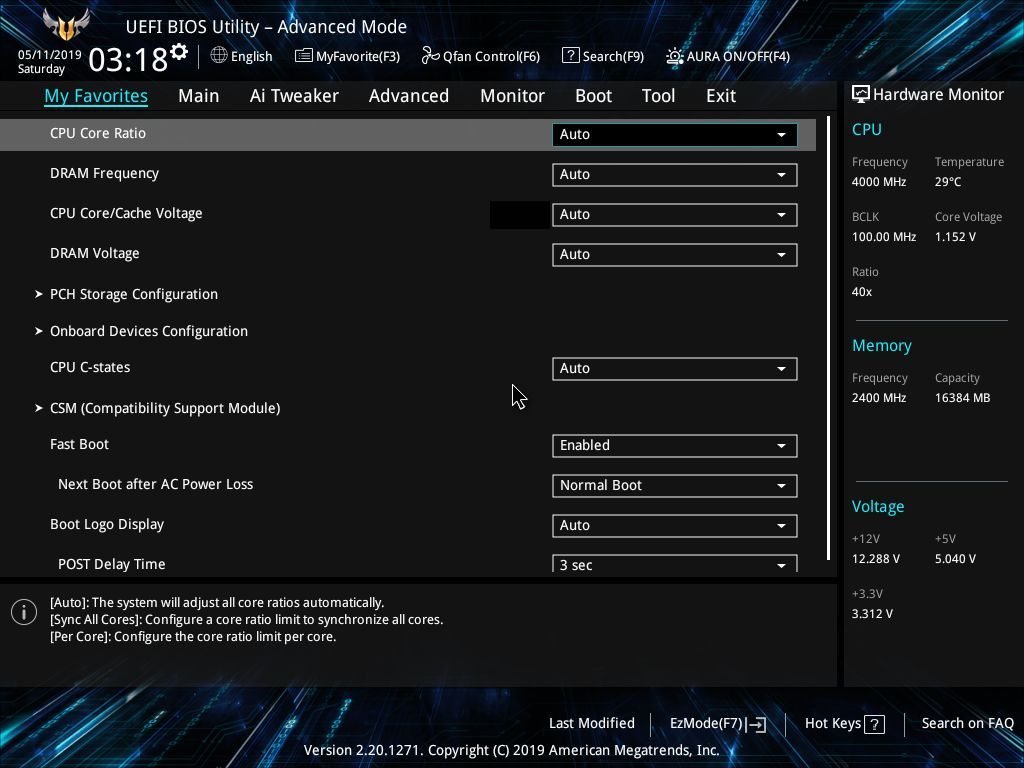Open Next Boot after AC Power Loss dropdown

pyautogui.click(x=675, y=485)
